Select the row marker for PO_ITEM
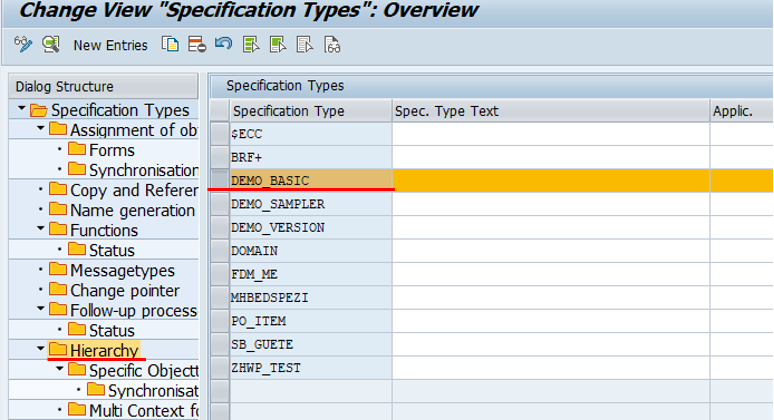This screenshot has width=774, height=420. pyautogui.click(x=219, y=321)
